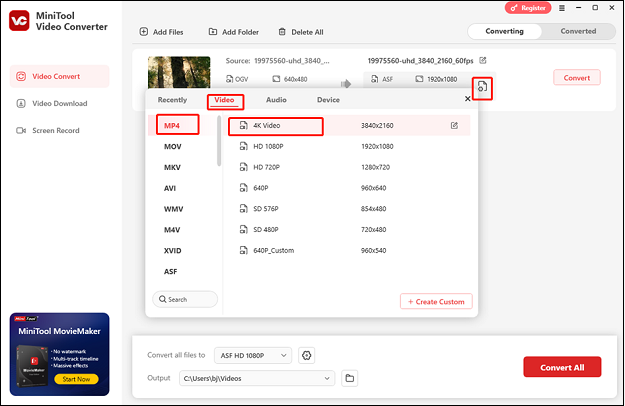Image resolution: width=625 pixels, height=406 pixels.
Task: Click the HD 1080P preset file icon
Action: tap(243, 146)
